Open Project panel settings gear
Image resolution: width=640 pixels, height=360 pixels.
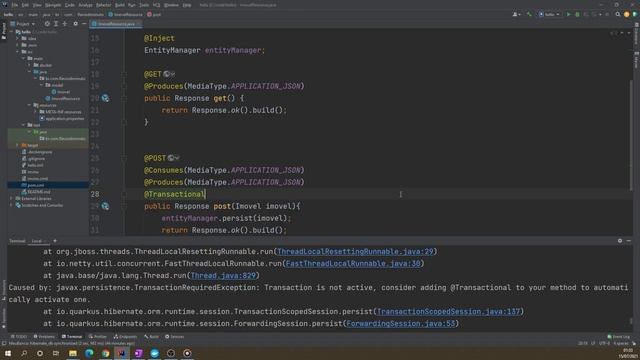(x=75, y=24)
